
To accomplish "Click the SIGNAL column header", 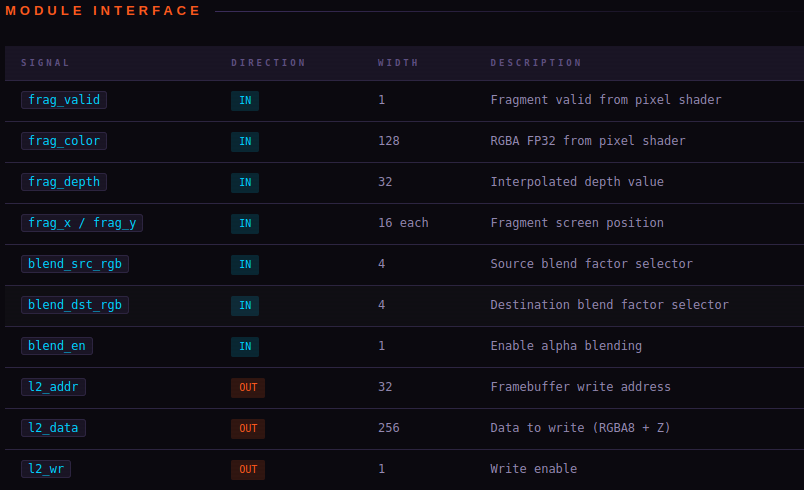I will click(45, 63).
